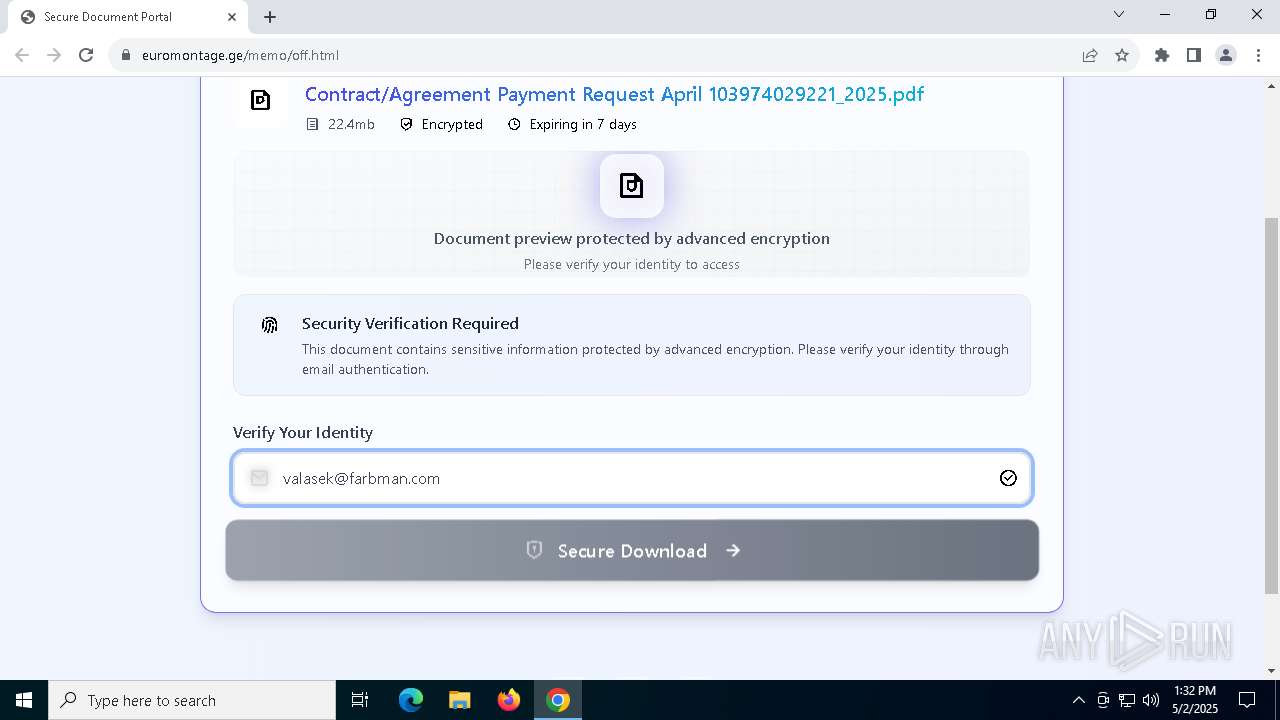Open a new browser tab
Viewport: 1280px width, 720px height.
pos(270,17)
